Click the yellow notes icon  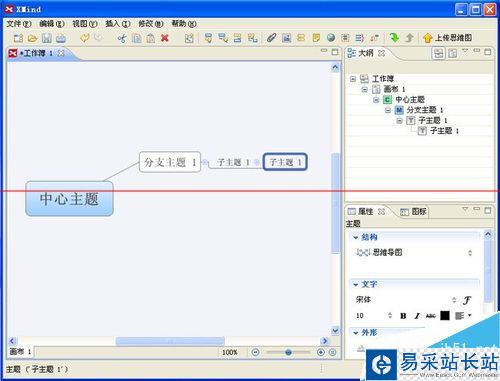click(x=316, y=38)
